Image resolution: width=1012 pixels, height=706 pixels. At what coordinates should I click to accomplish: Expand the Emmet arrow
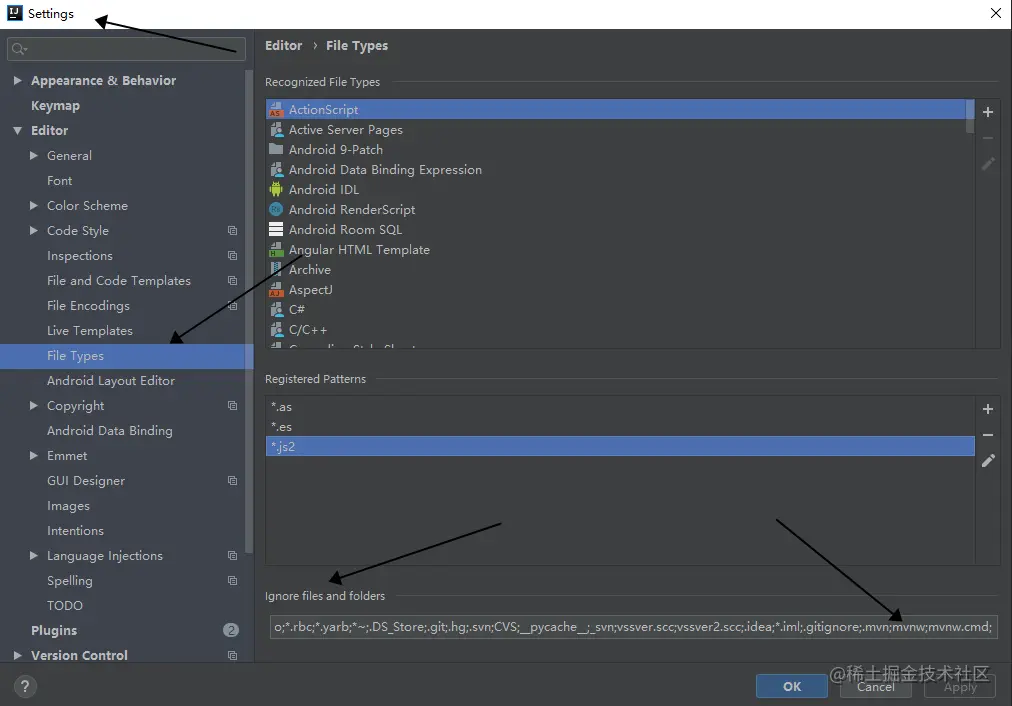tap(34, 456)
